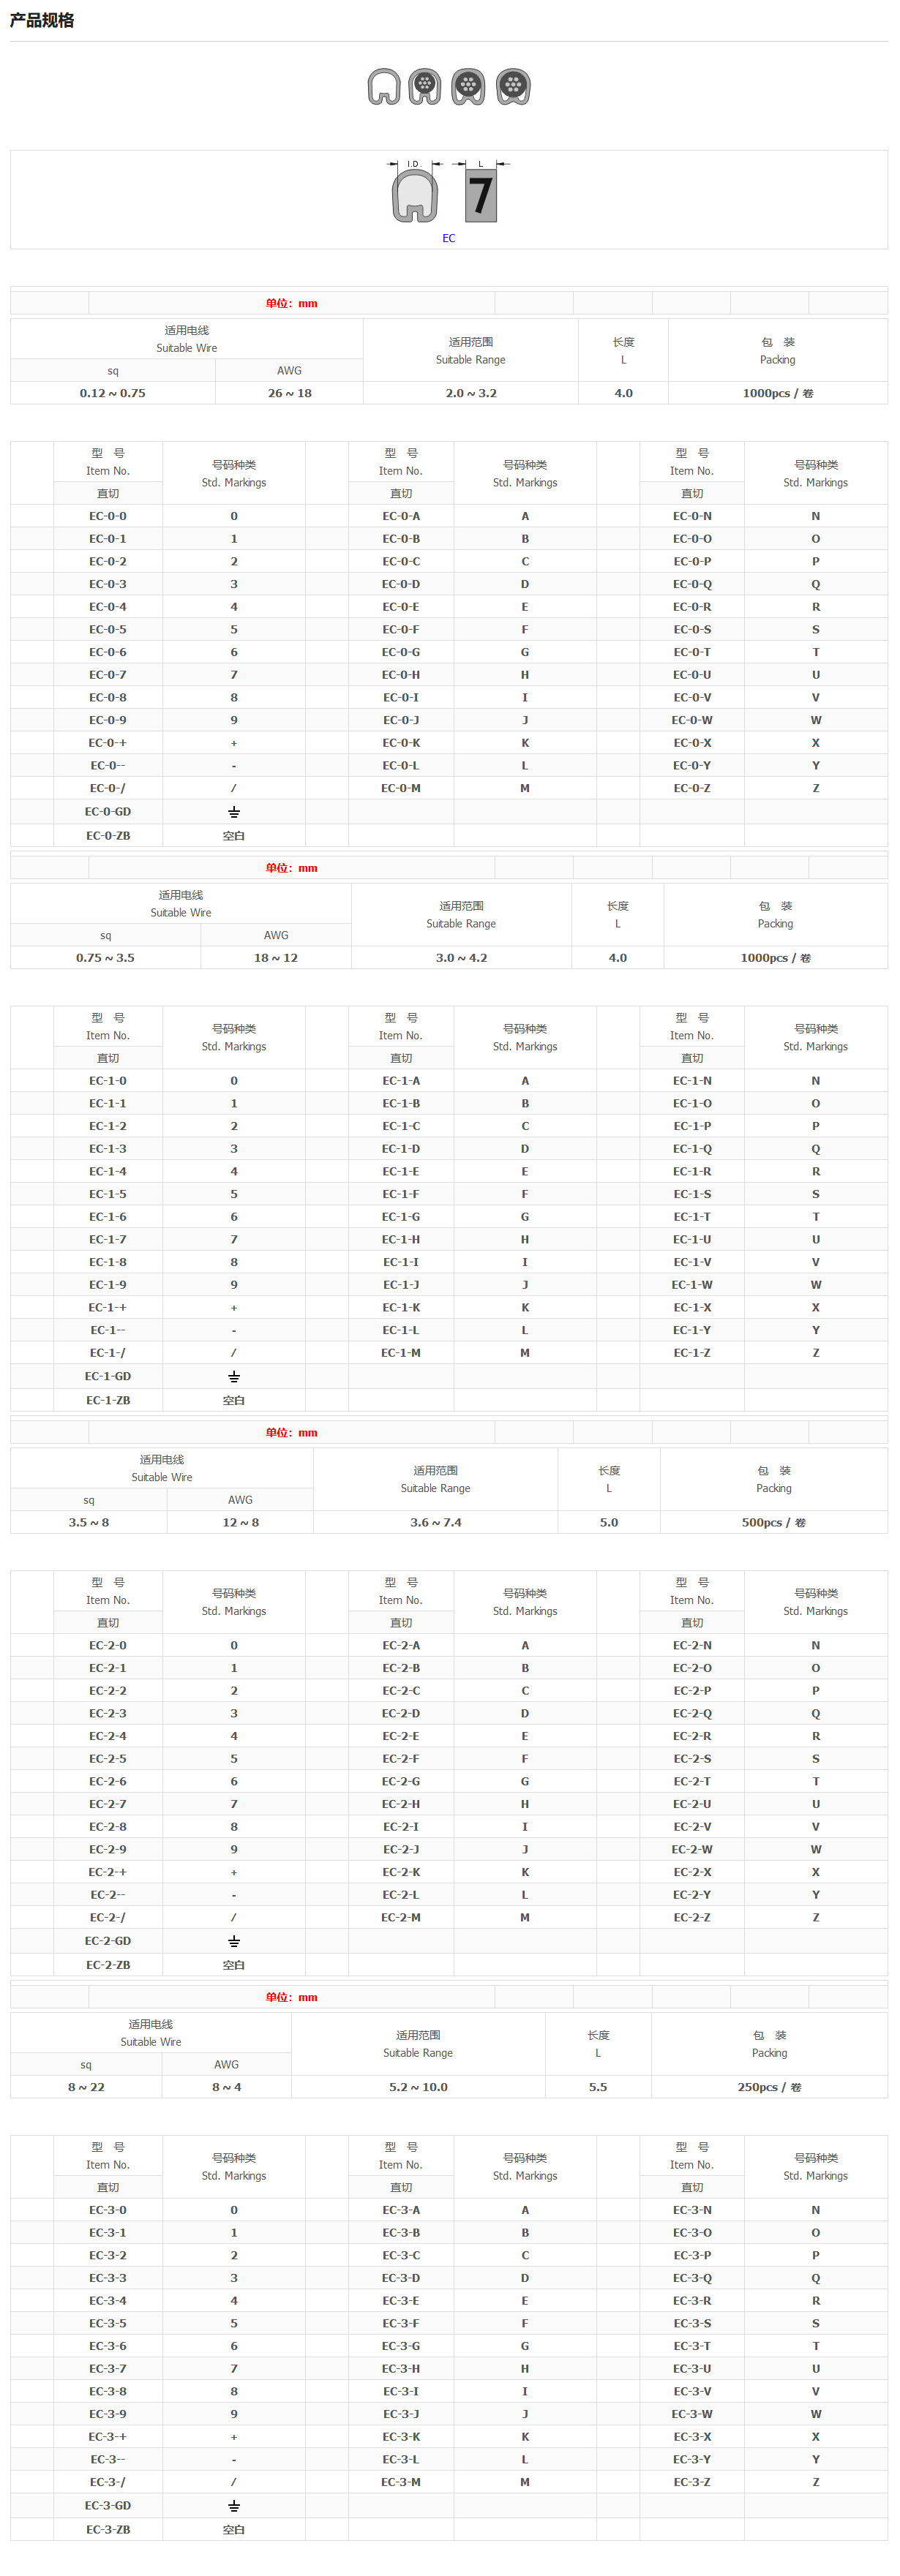This screenshot has width=900, height=2576.
Task: Click the third marker cross-section icon
Action: point(468,87)
